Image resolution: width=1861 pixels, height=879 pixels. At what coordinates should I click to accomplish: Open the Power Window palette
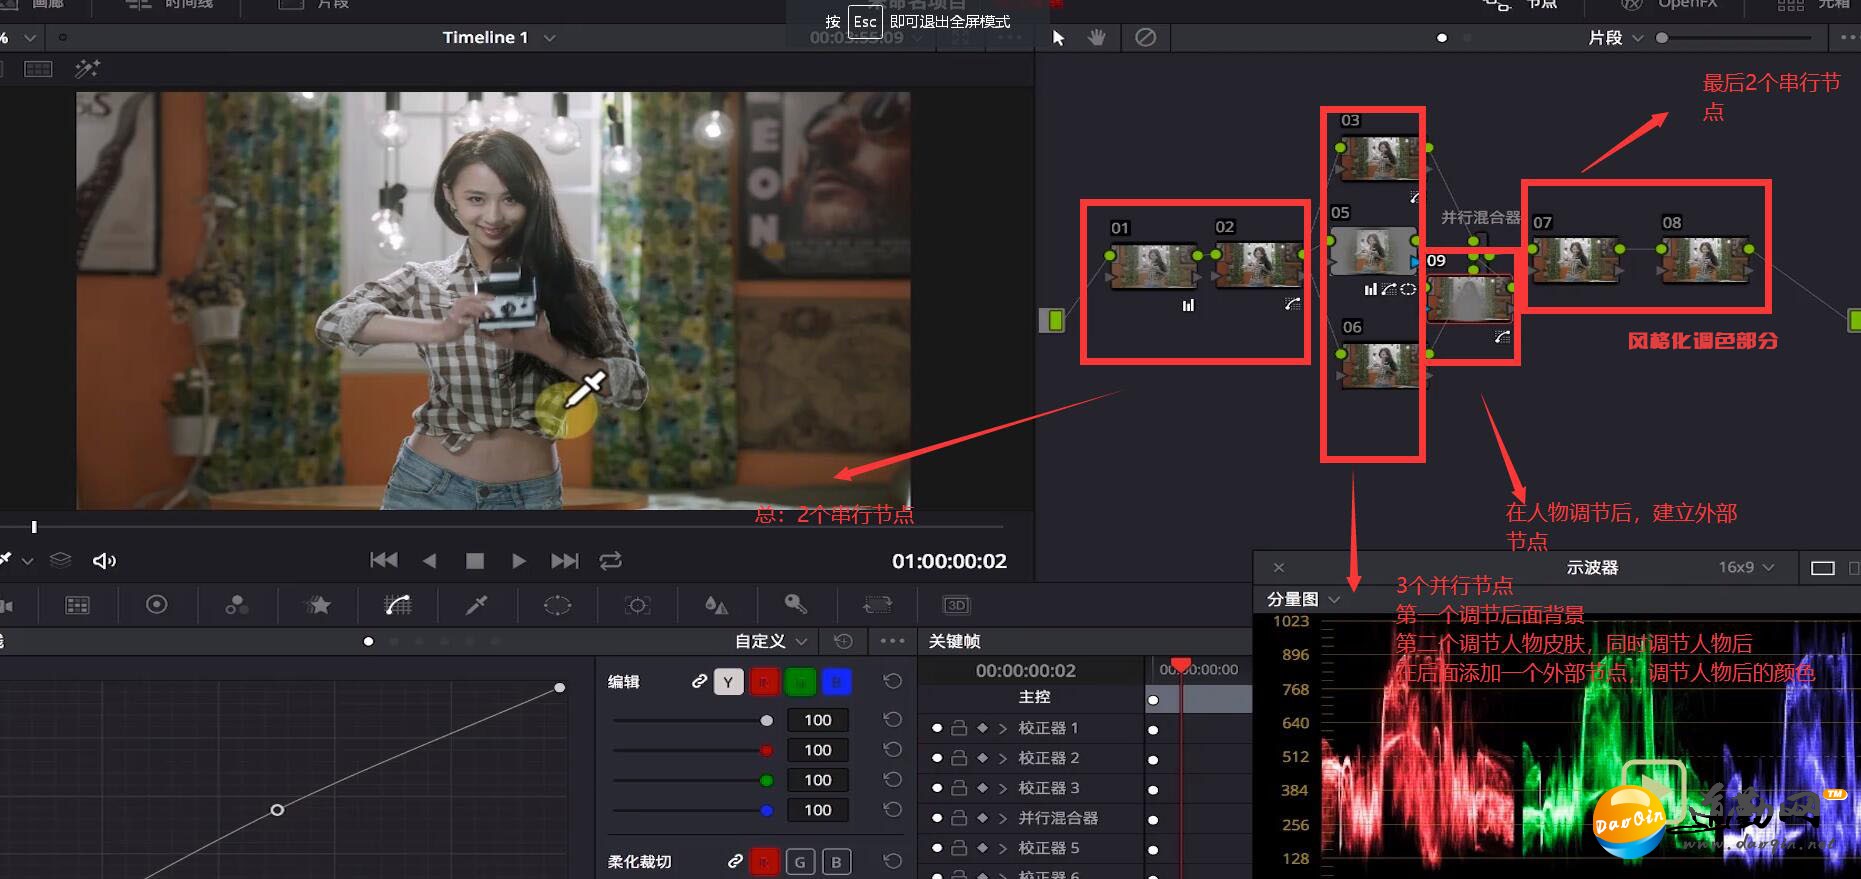(557, 605)
